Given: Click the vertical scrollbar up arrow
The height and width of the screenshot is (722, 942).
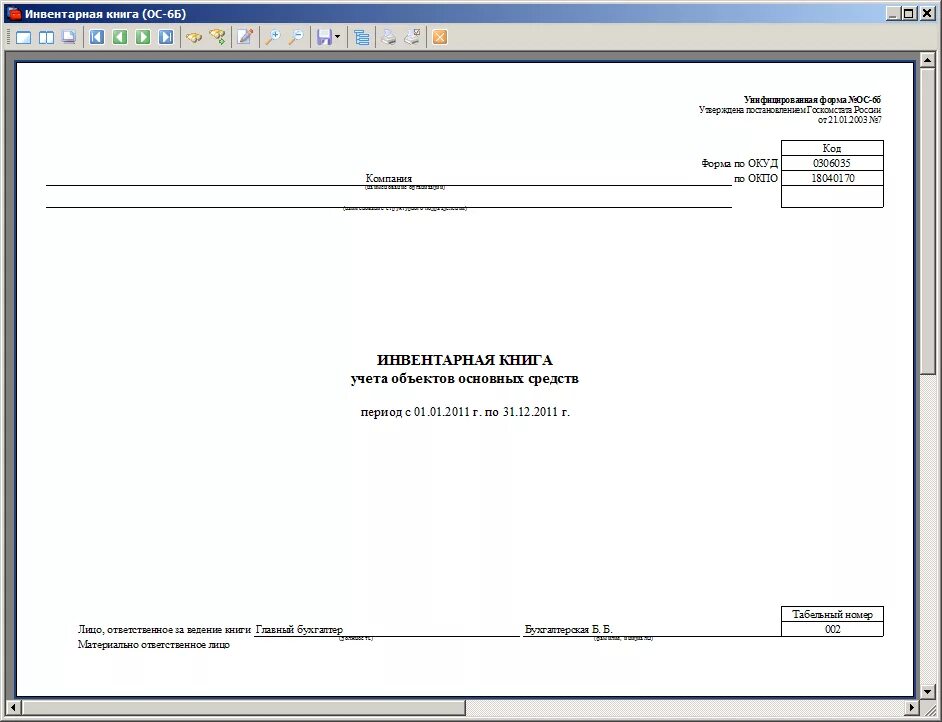Looking at the screenshot, I should (x=928, y=59).
